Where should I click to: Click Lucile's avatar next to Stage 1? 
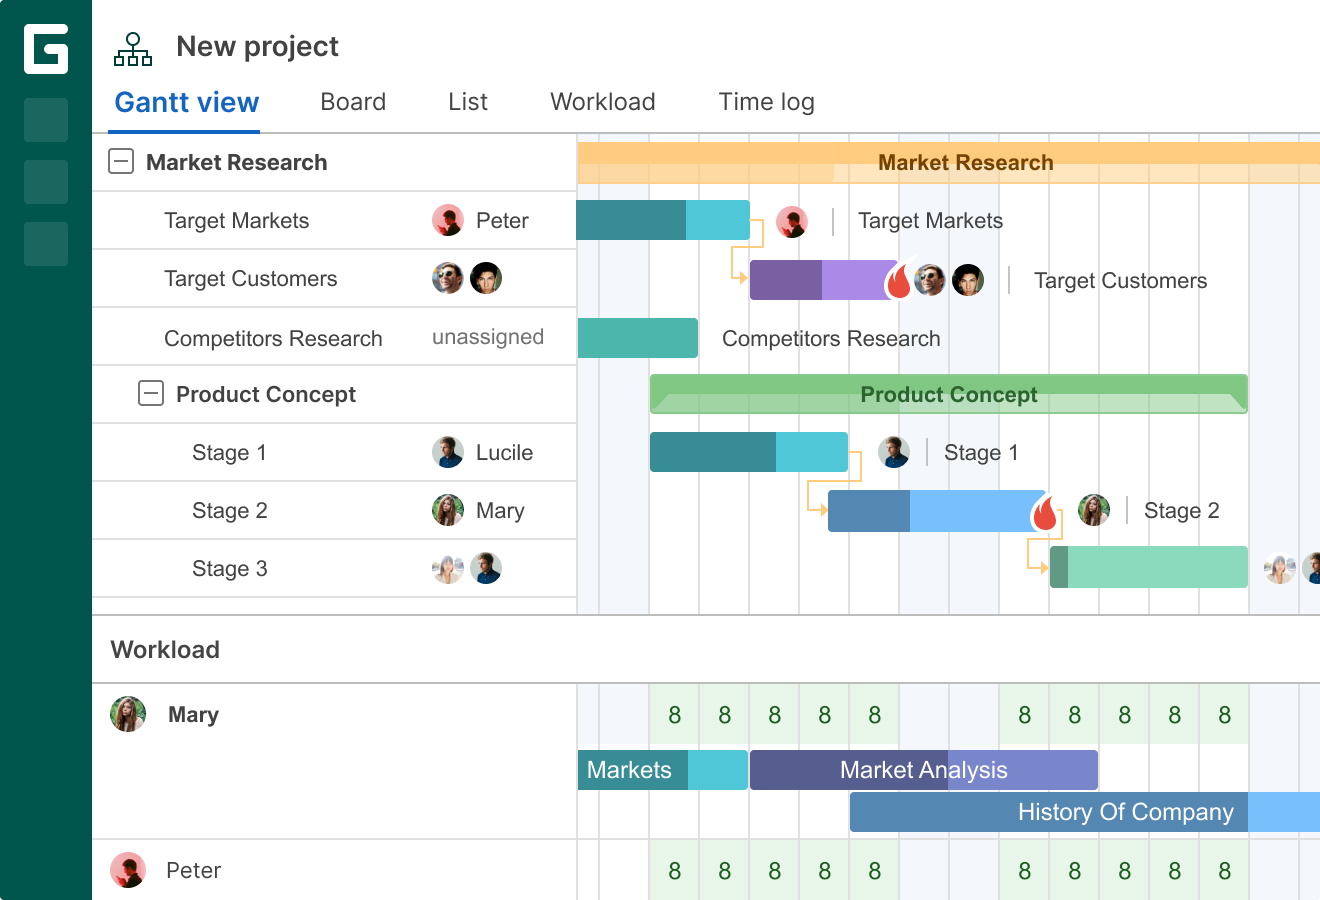(448, 451)
